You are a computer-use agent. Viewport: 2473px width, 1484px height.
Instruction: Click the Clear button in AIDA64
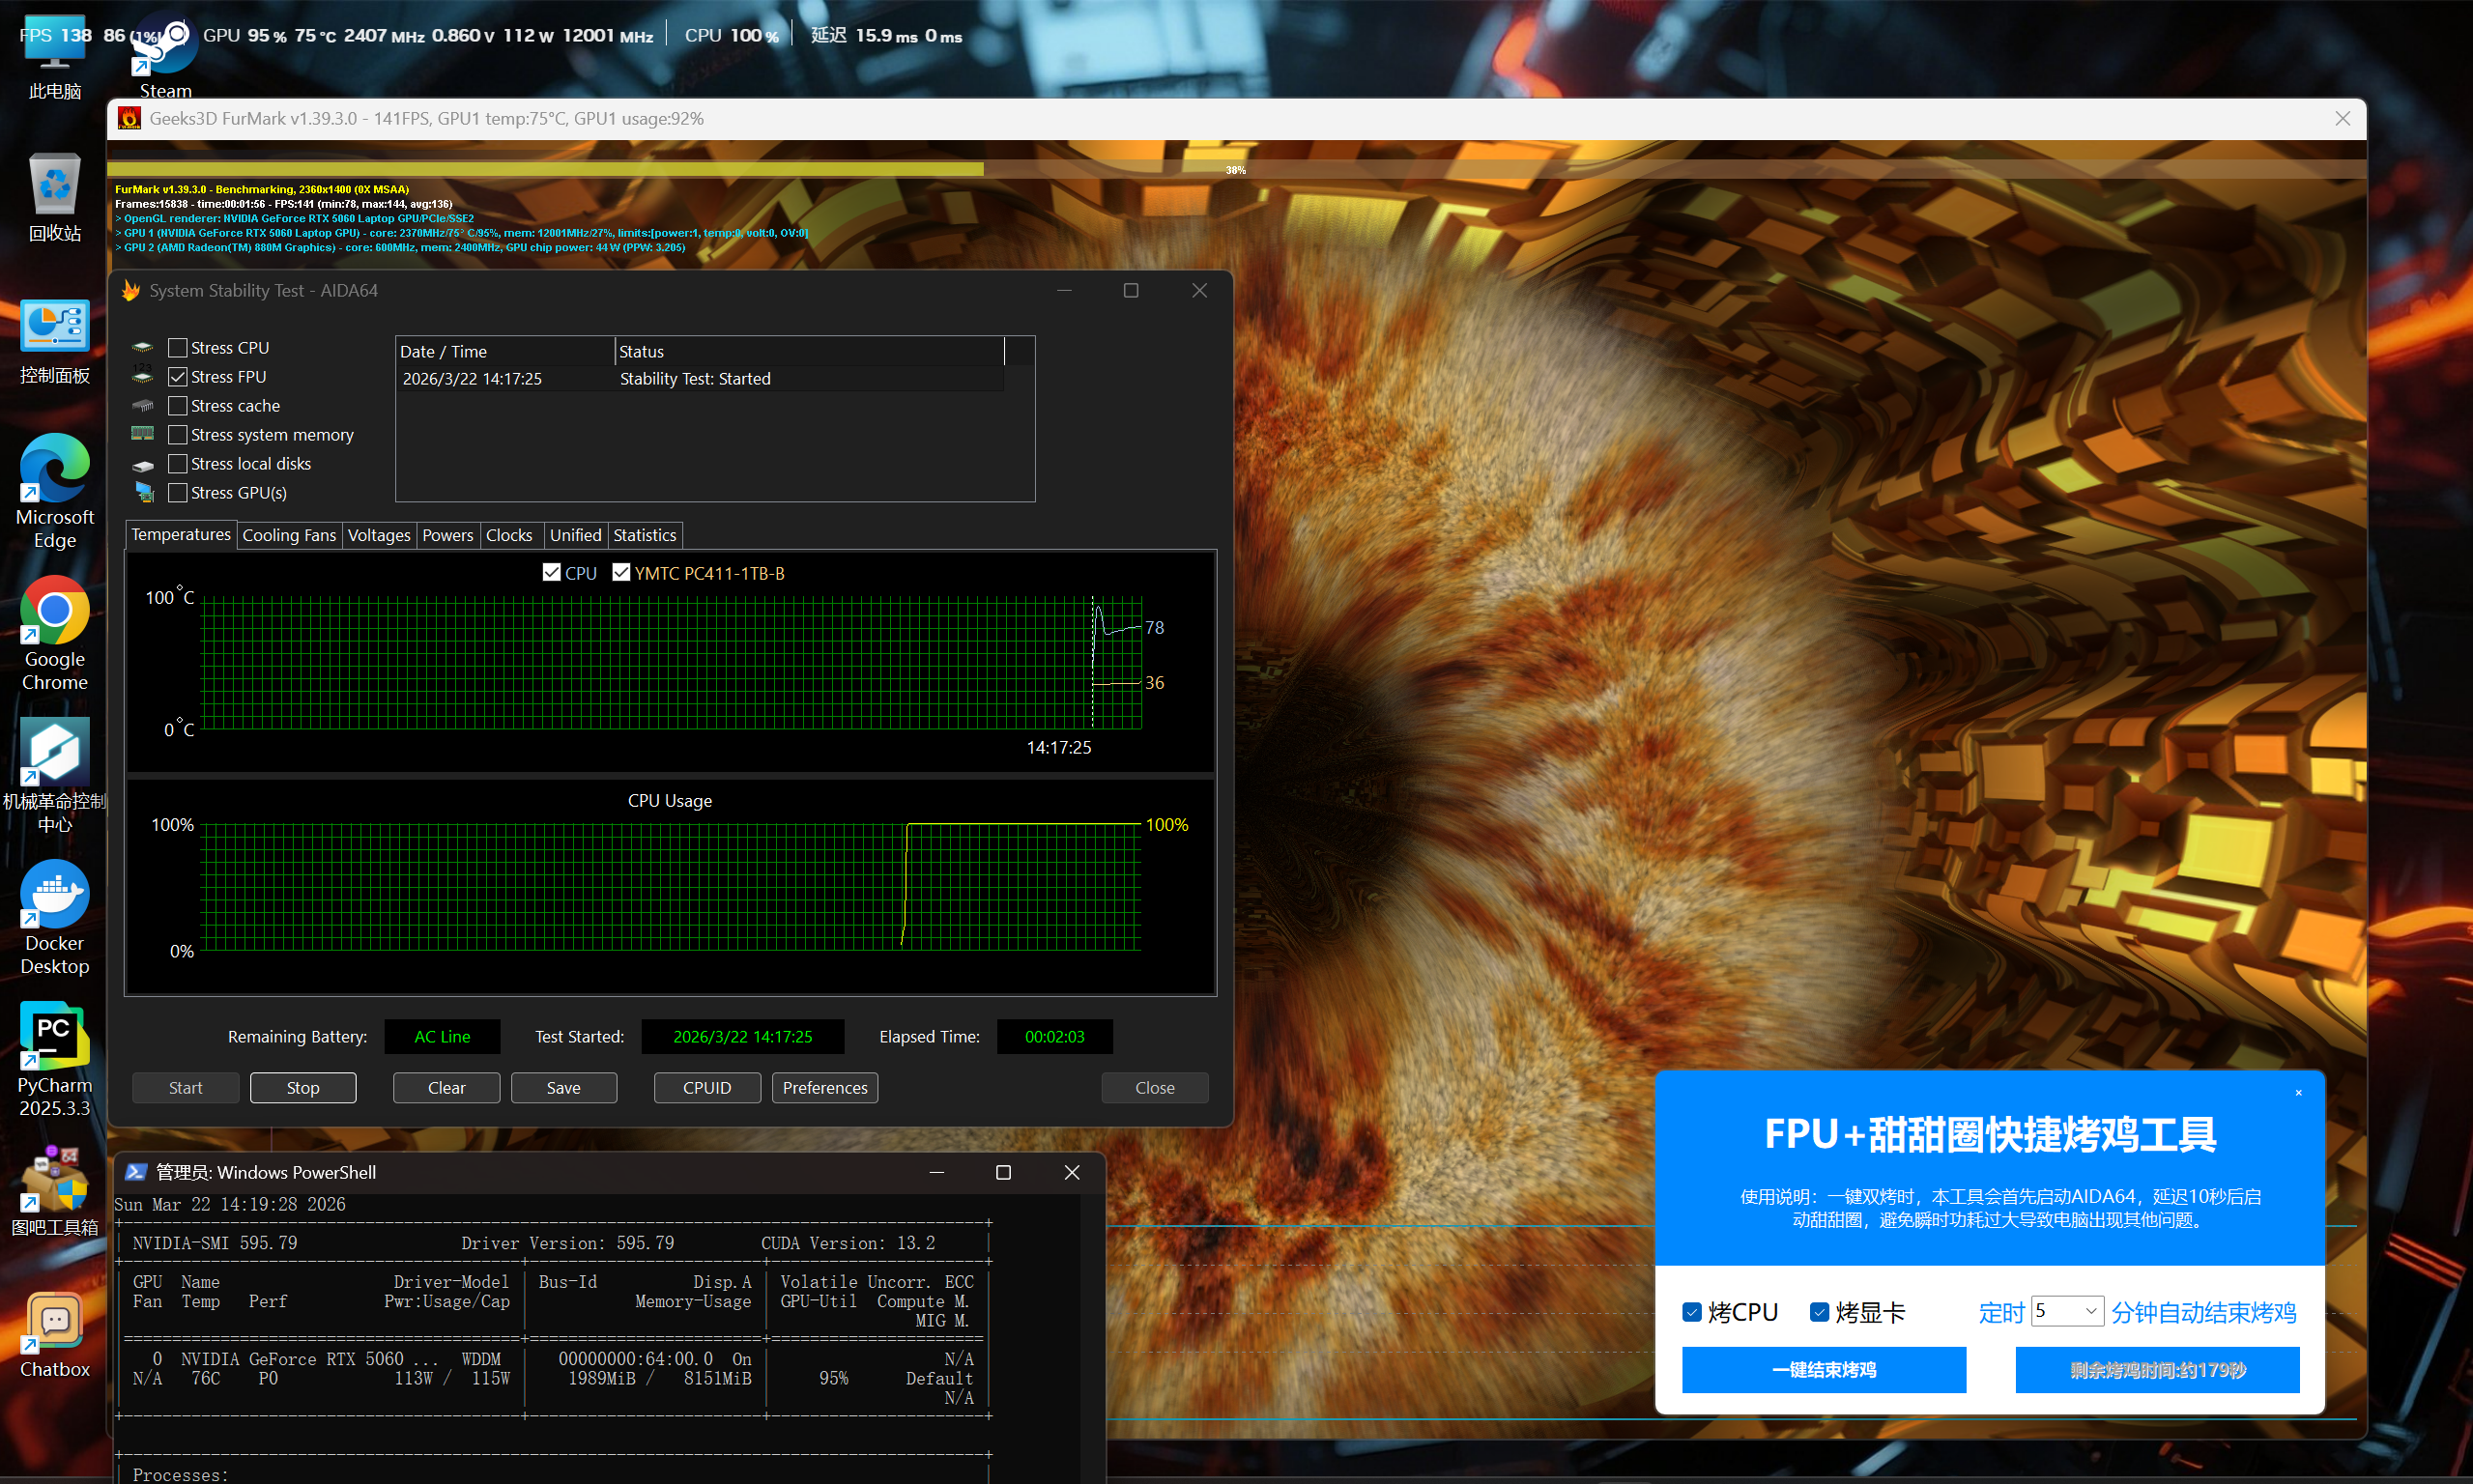coord(446,1088)
